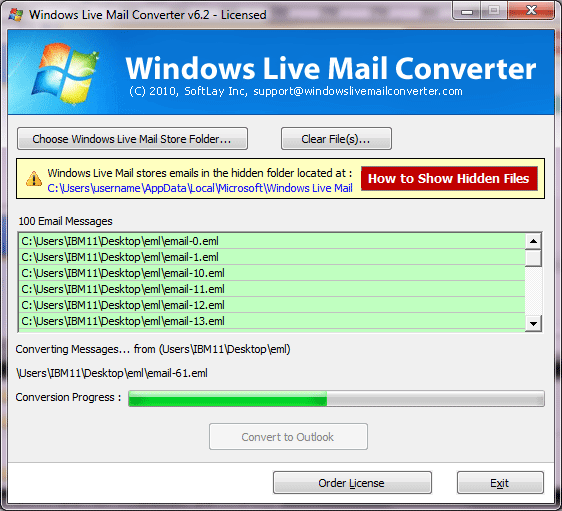Click the Clear File(s) button

pyautogui.click(x=336, y=139)
